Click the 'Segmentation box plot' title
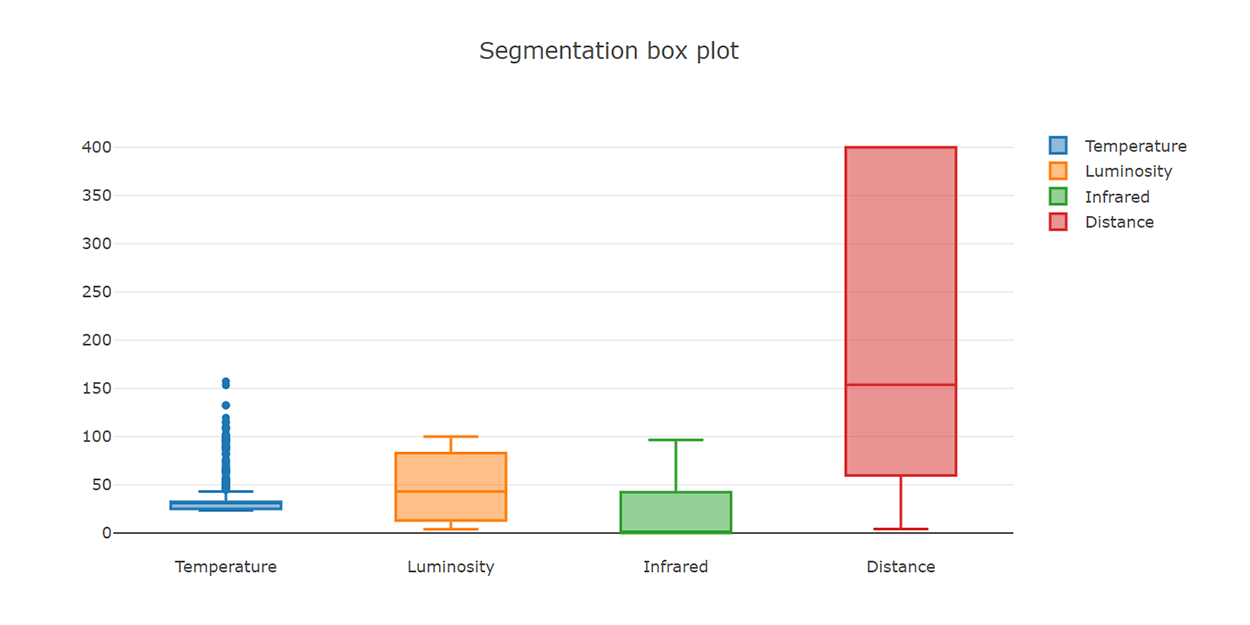Image resolution: width=1250 pixels, height=625 pixels. point(608,51)
